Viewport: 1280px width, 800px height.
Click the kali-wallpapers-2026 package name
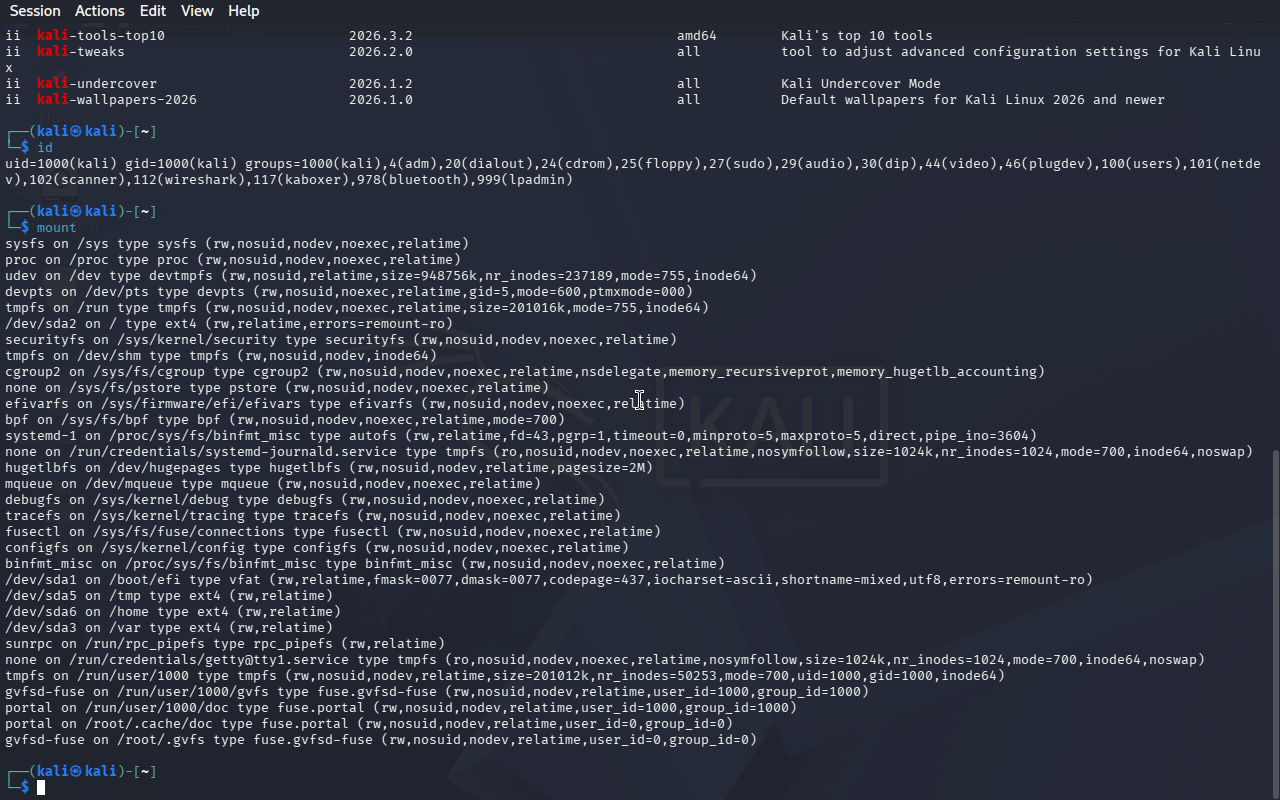(x=117, y=100)
